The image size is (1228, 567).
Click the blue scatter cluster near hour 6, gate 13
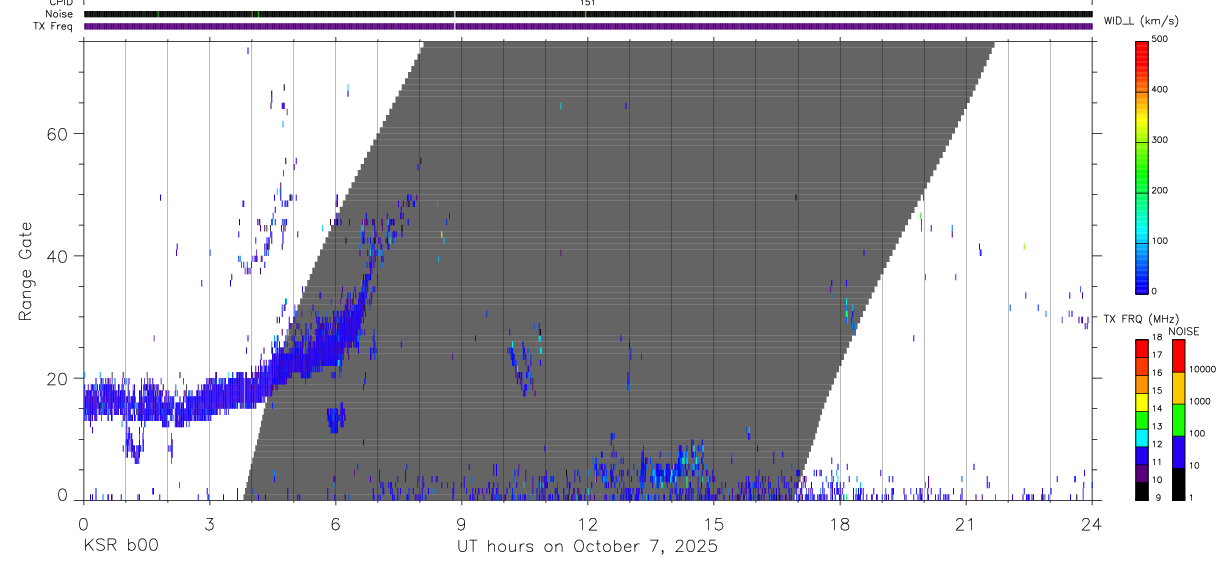click(x=336, y=417)
